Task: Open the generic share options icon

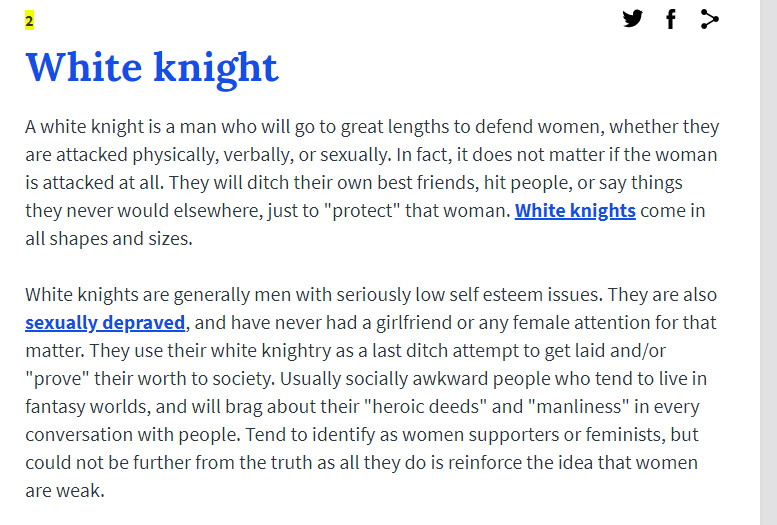Action: point(709,18)
